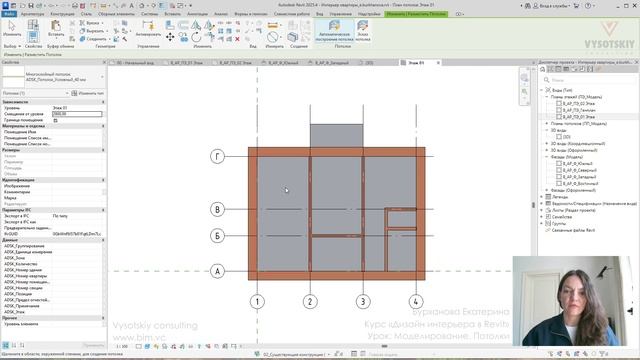Switch to View (Вид) ribbon tab
This screenshot has width=640, height=360.
pyautogui.click(x=320, y=14)
